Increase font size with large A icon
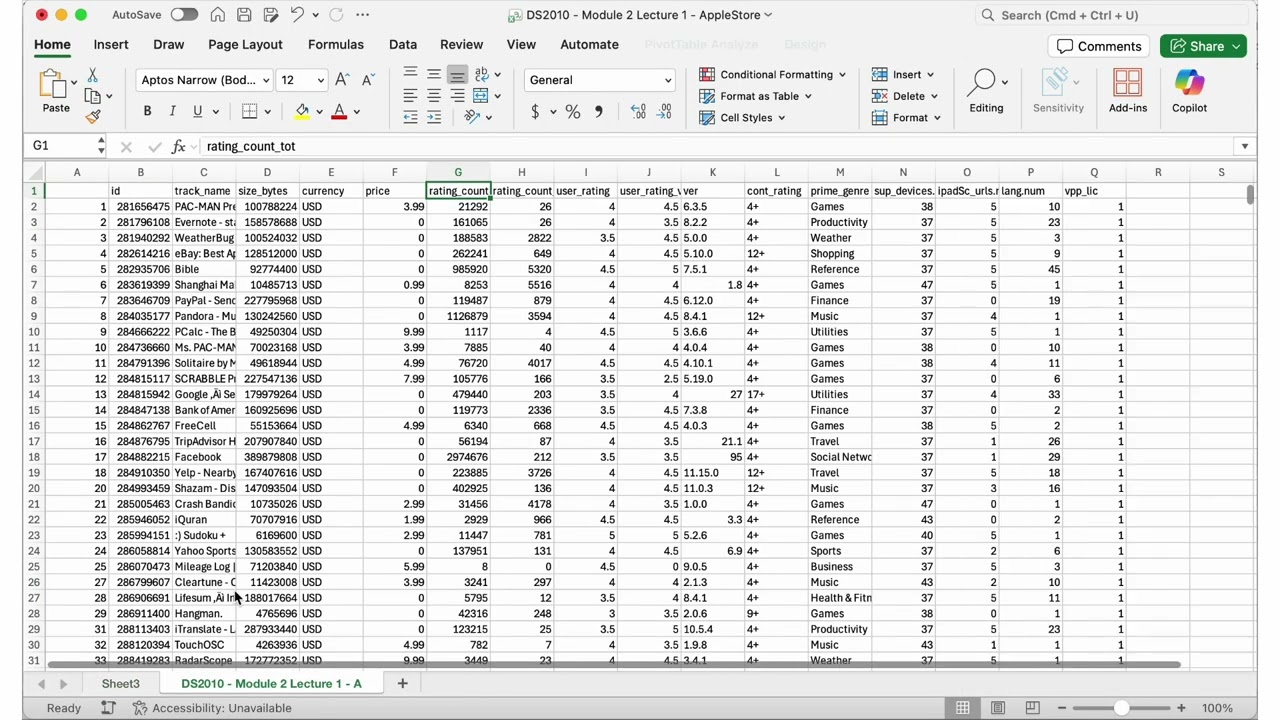The image size is (1280, 720). click(x=342, y=80)
